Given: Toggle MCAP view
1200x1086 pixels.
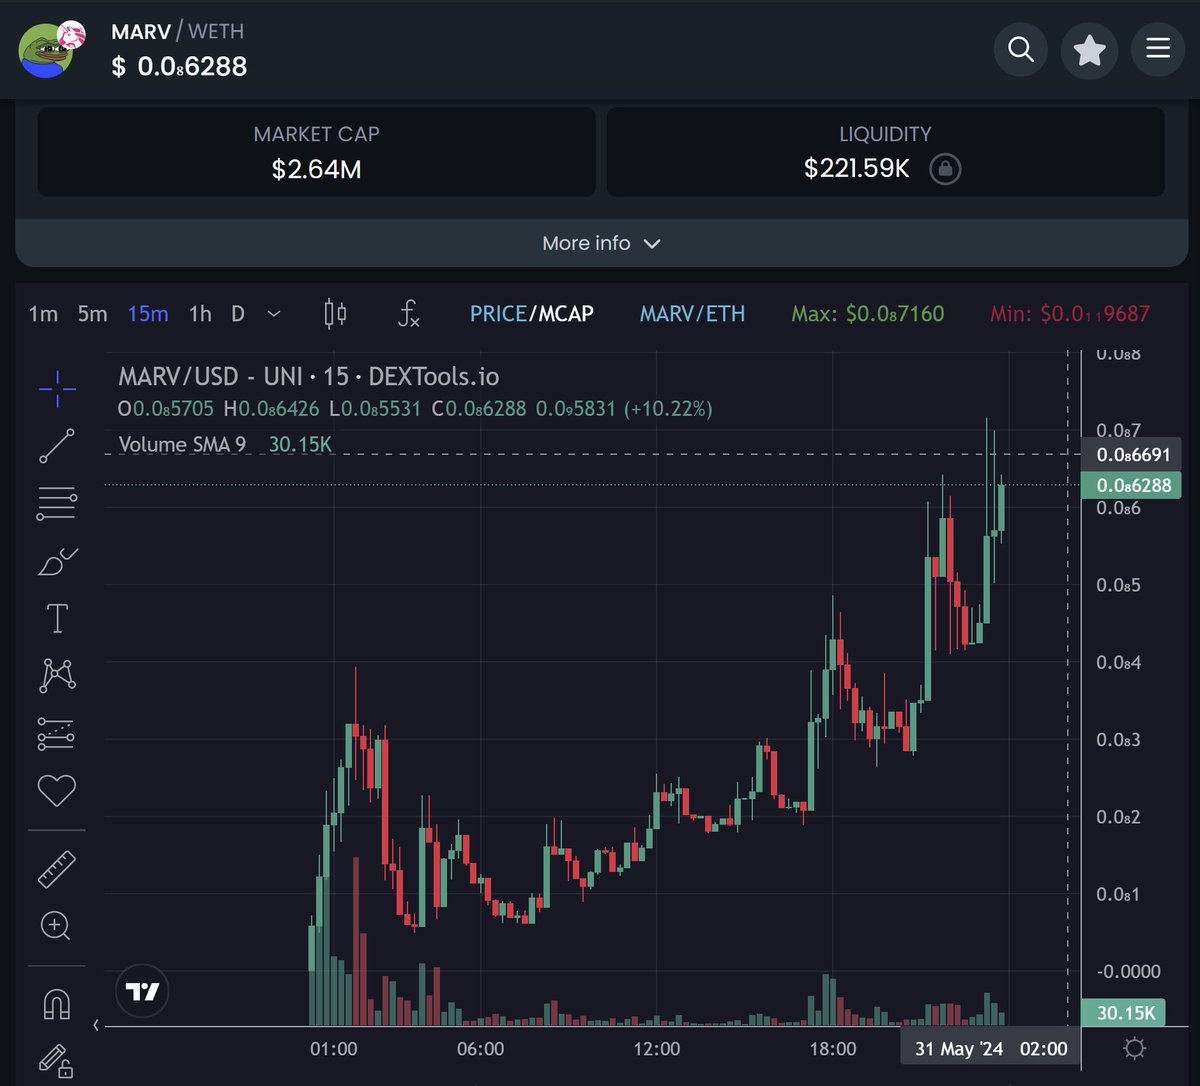Looking at the screenshot, I should [566, 314].
